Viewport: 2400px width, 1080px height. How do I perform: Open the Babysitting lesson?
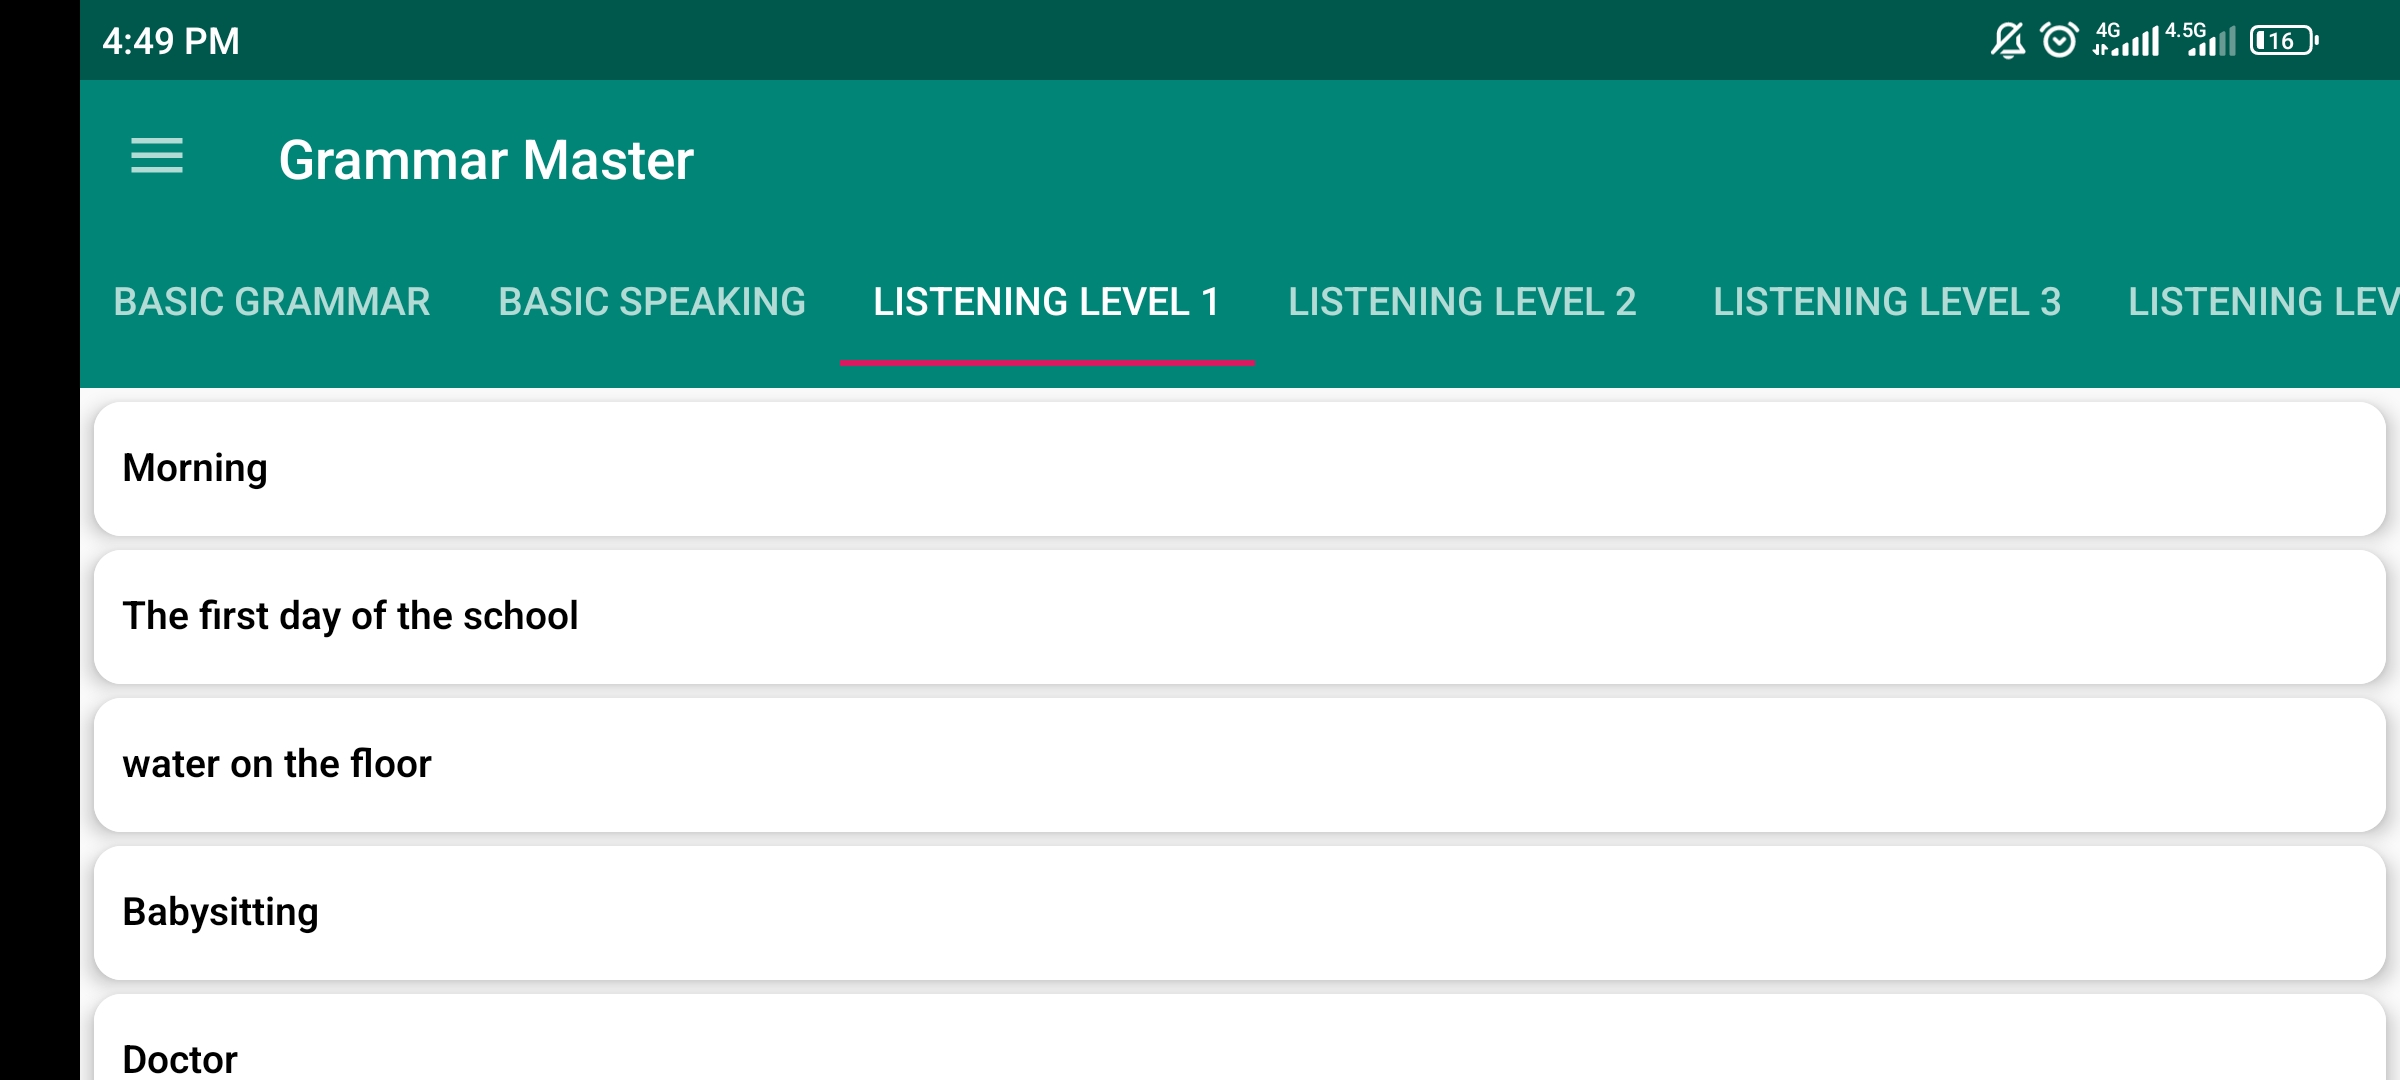pyautogui.click(x=1240, y=913)
